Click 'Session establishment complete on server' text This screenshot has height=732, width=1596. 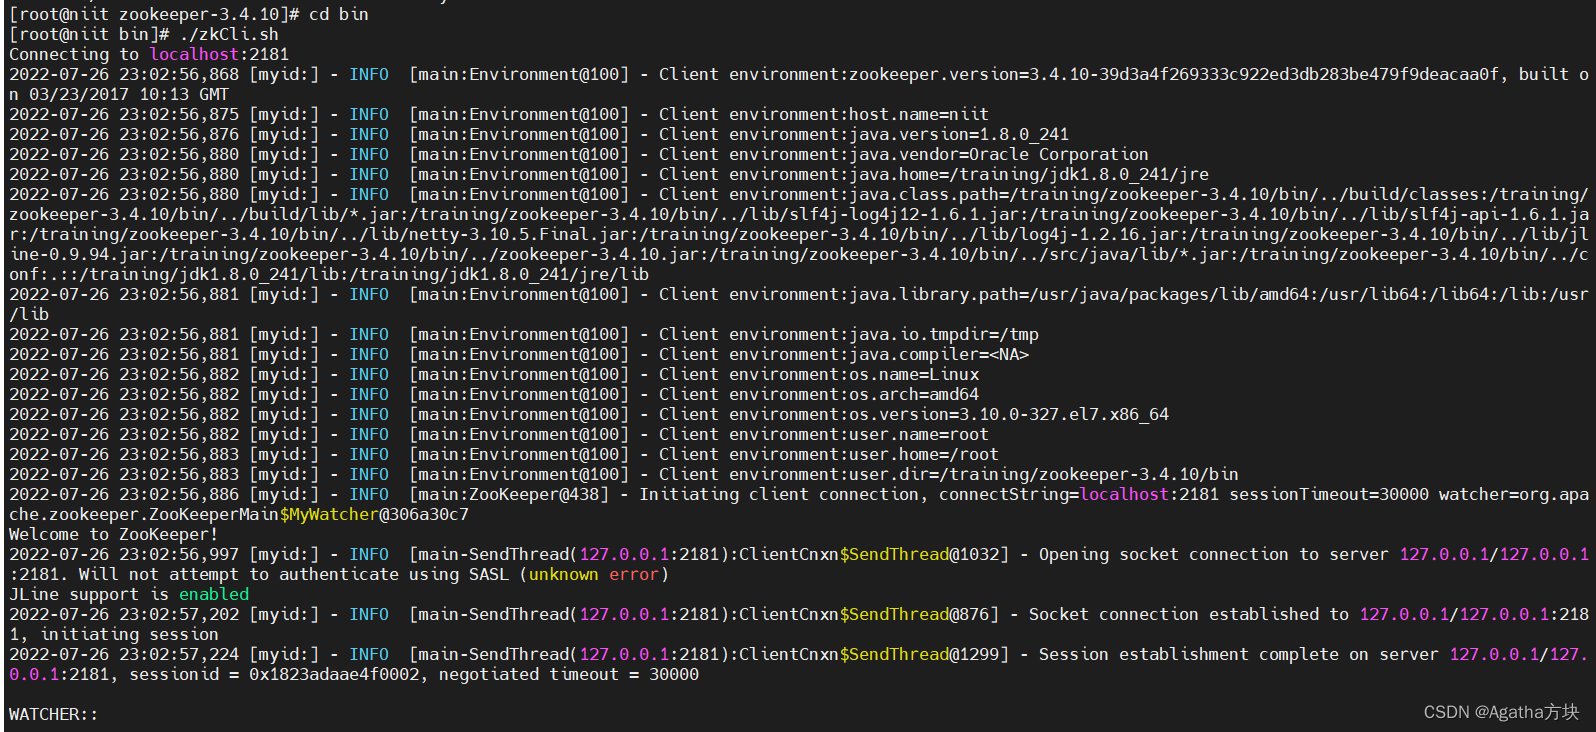click(x=1239, y=654)
